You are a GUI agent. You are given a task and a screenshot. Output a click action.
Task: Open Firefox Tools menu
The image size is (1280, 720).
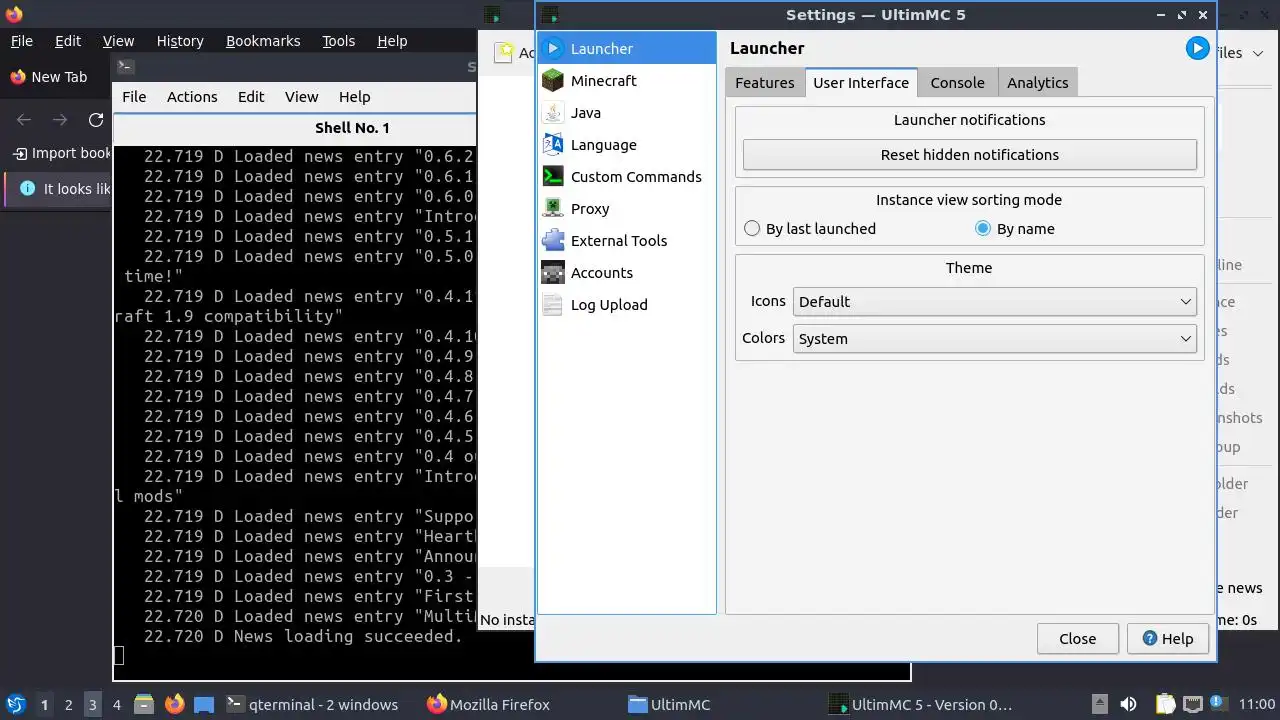pos(339,41)
